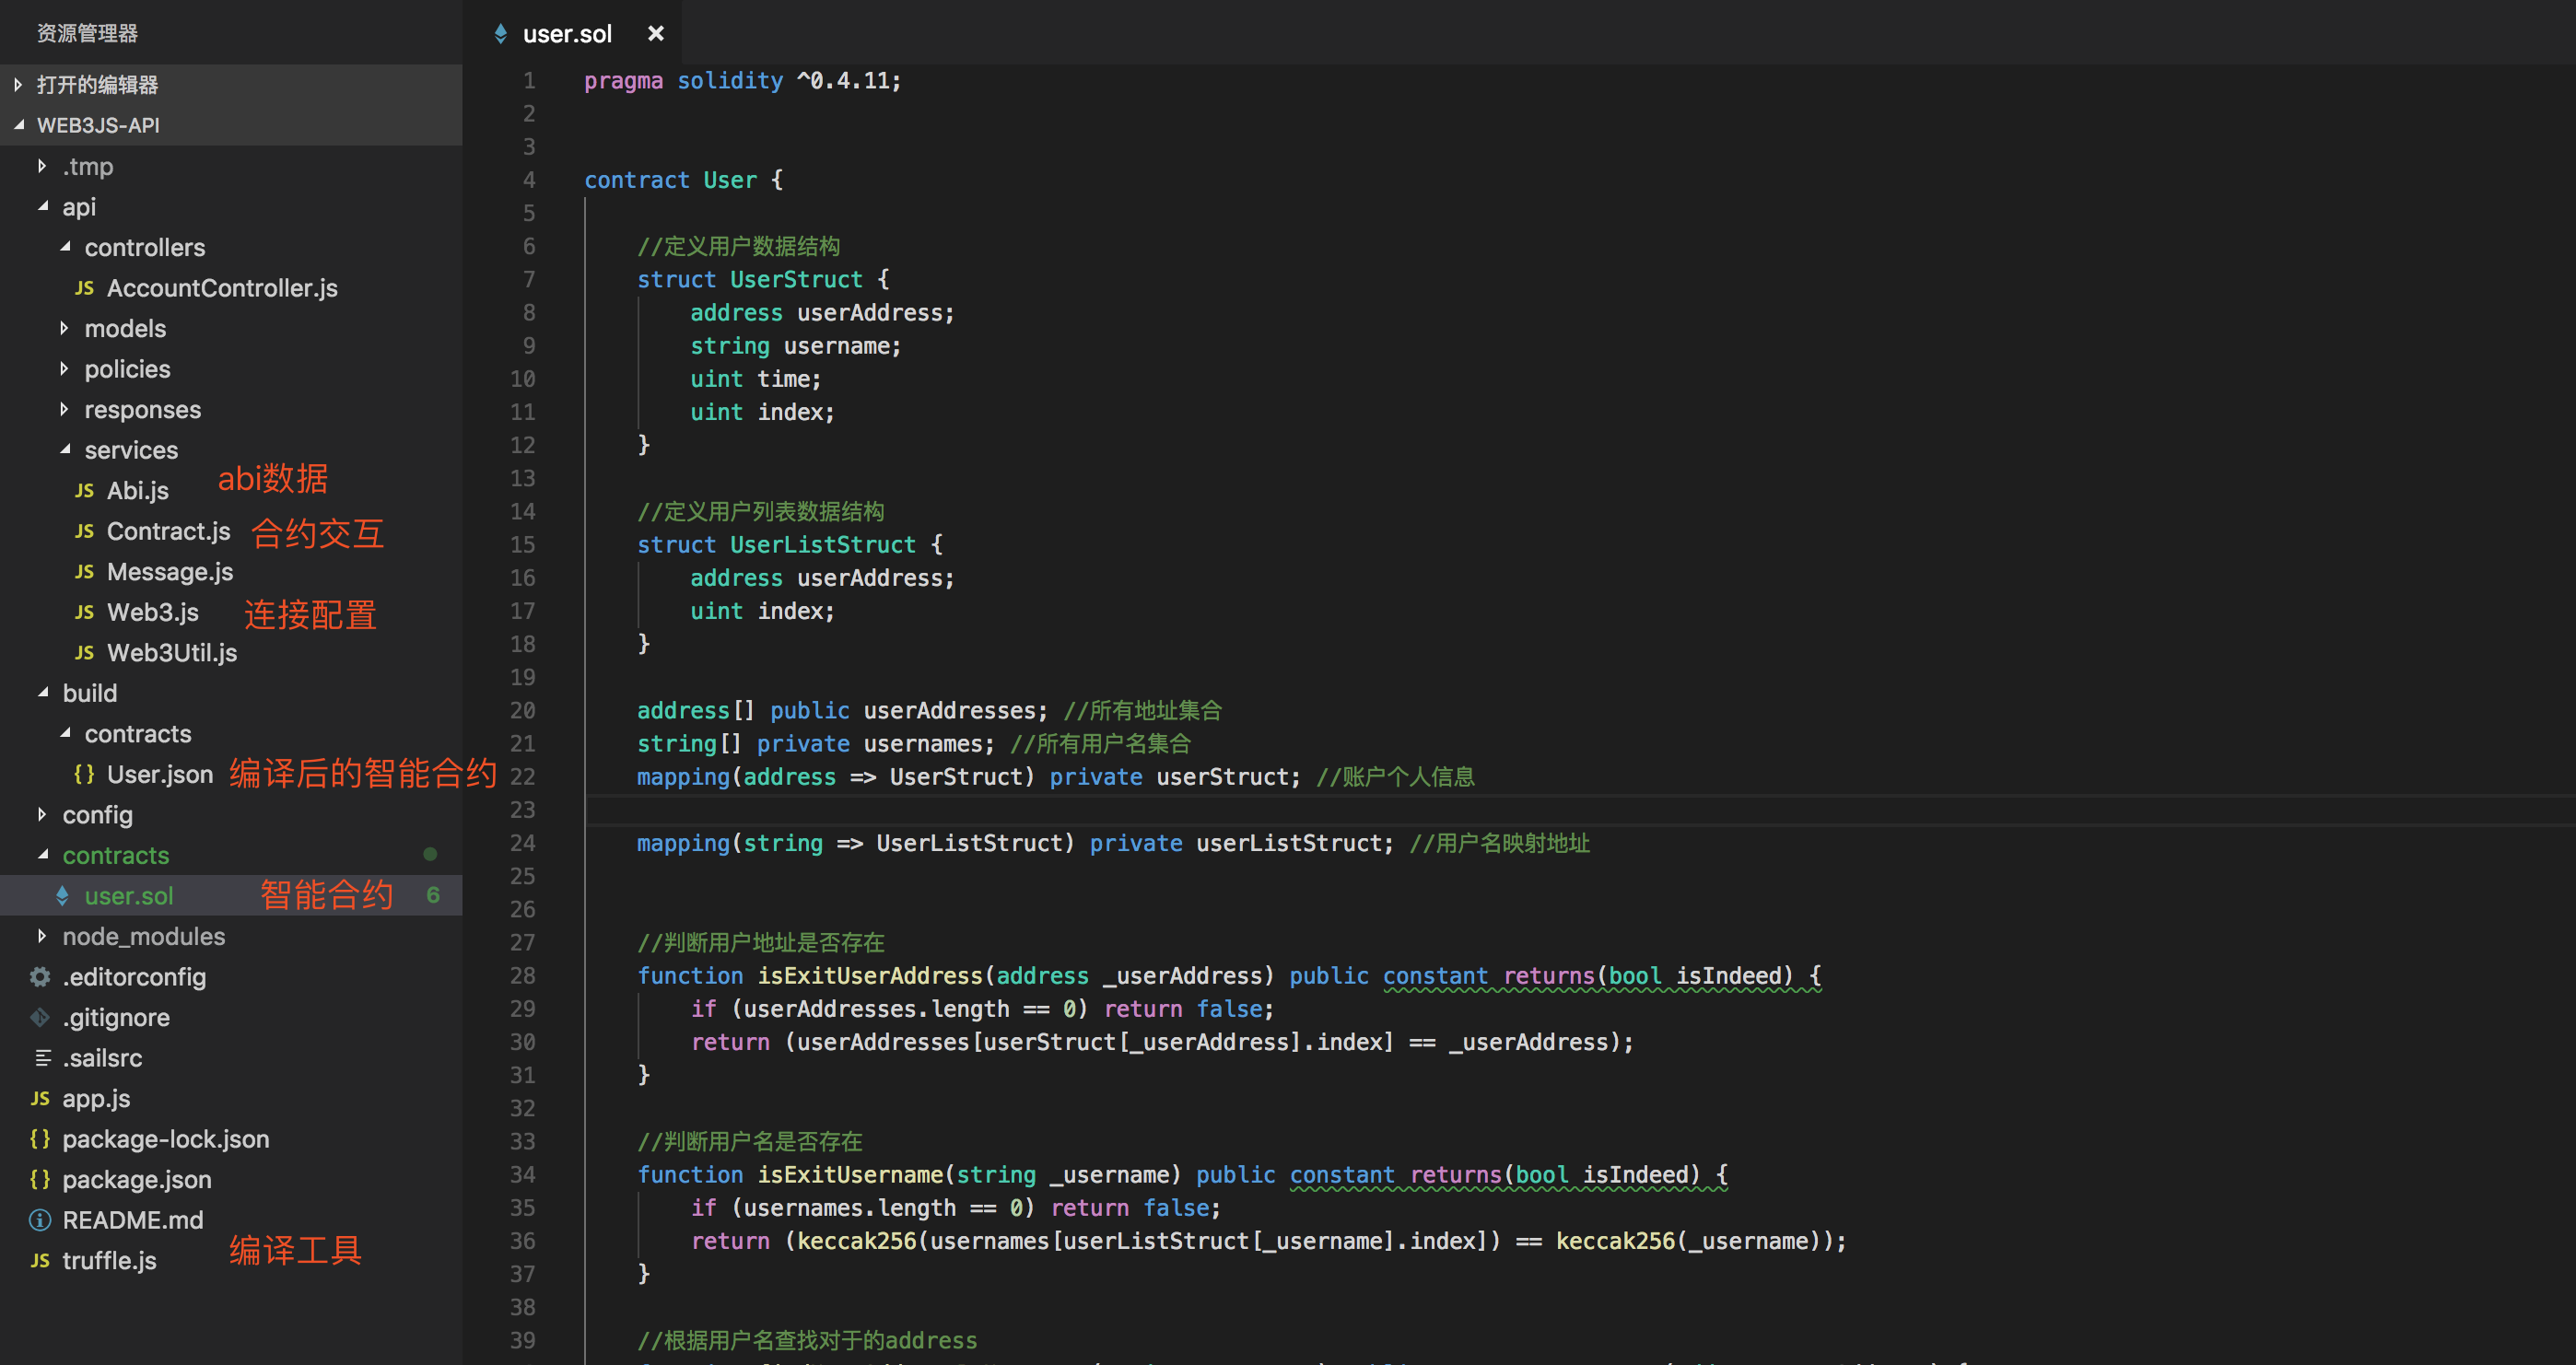
Task: Expand the policies folder
Action: [64, 369]
